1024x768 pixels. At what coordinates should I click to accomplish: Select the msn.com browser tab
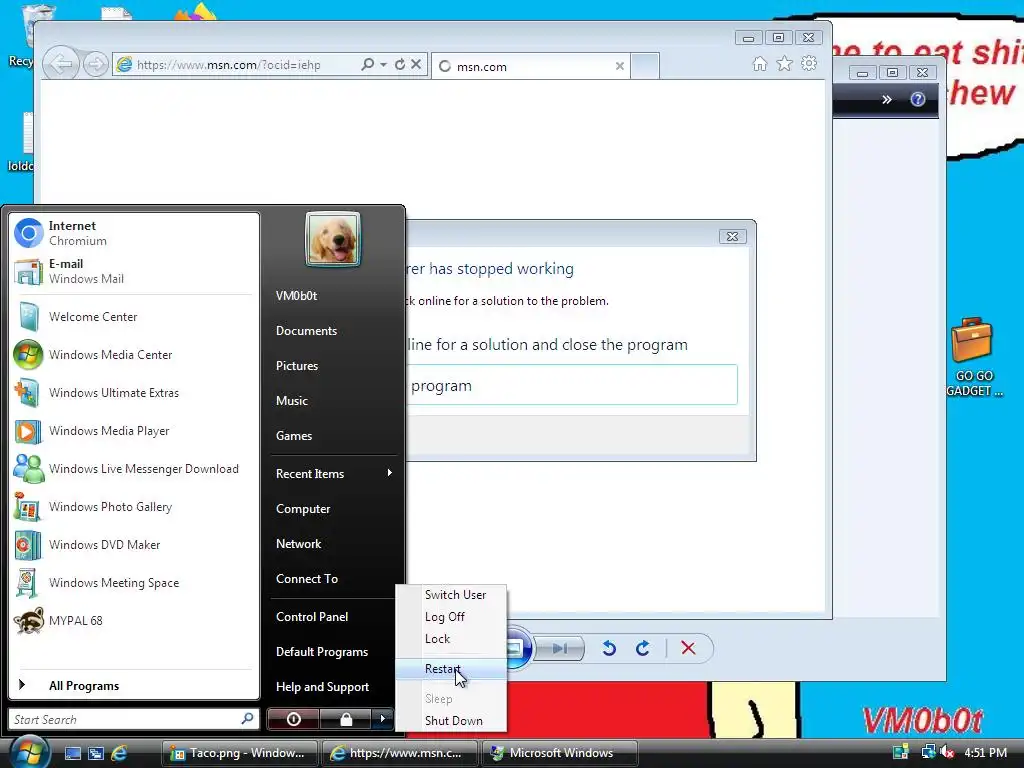pyautogui.click(x=530, y=66)
